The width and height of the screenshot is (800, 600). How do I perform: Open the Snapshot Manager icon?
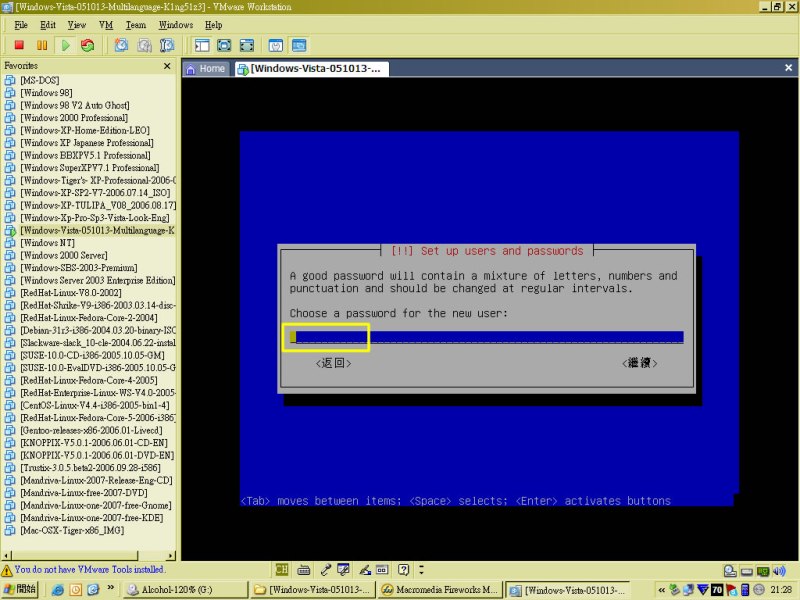(x=167, y=45)
